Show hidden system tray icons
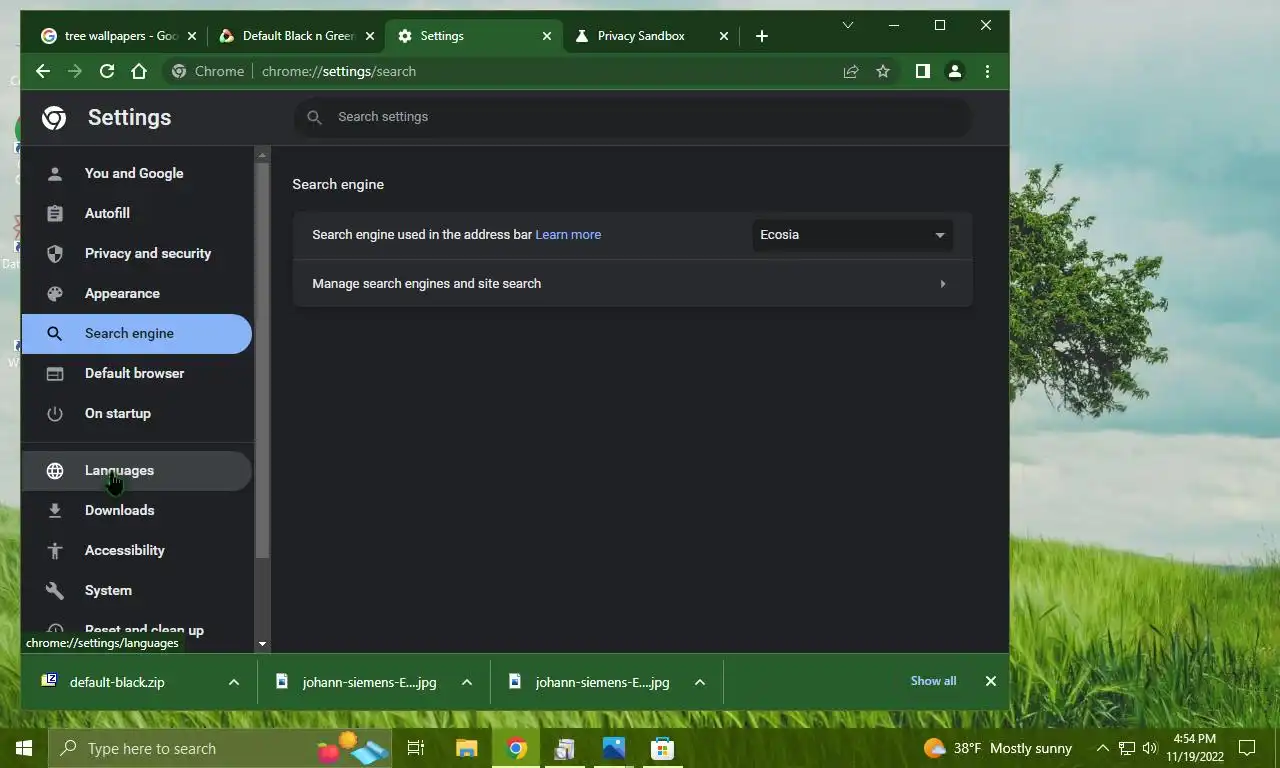This screenshot has height=768, width=1280. [1103, 748]
